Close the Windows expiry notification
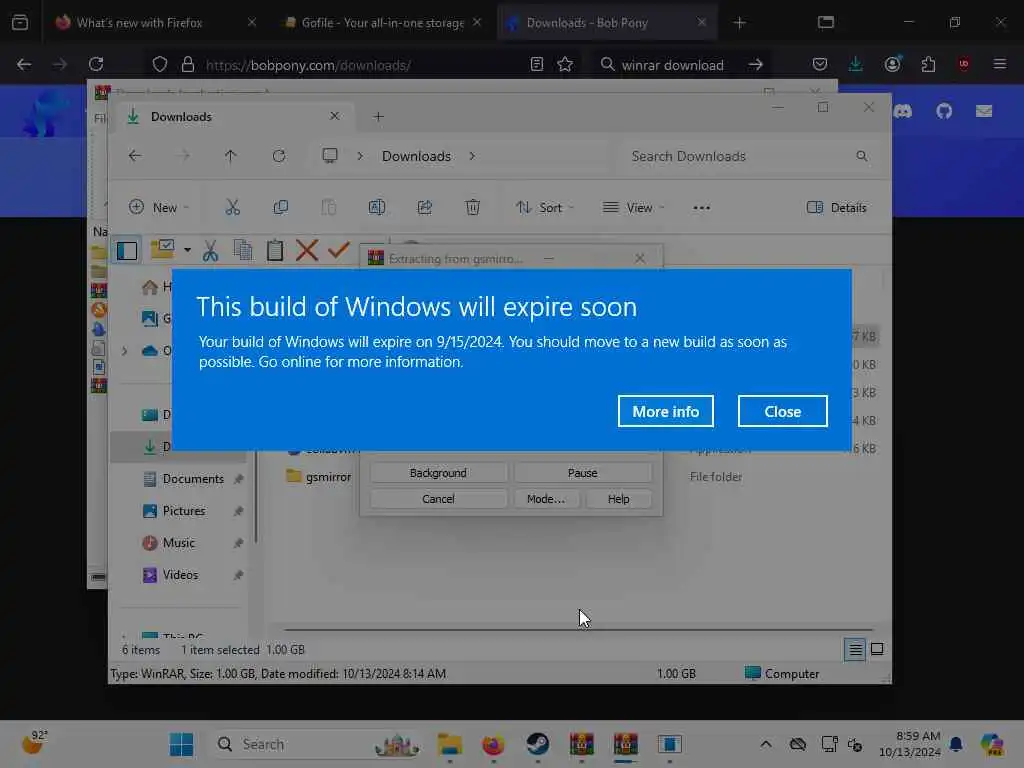The image size is (1024, 768). click(782, 411)
